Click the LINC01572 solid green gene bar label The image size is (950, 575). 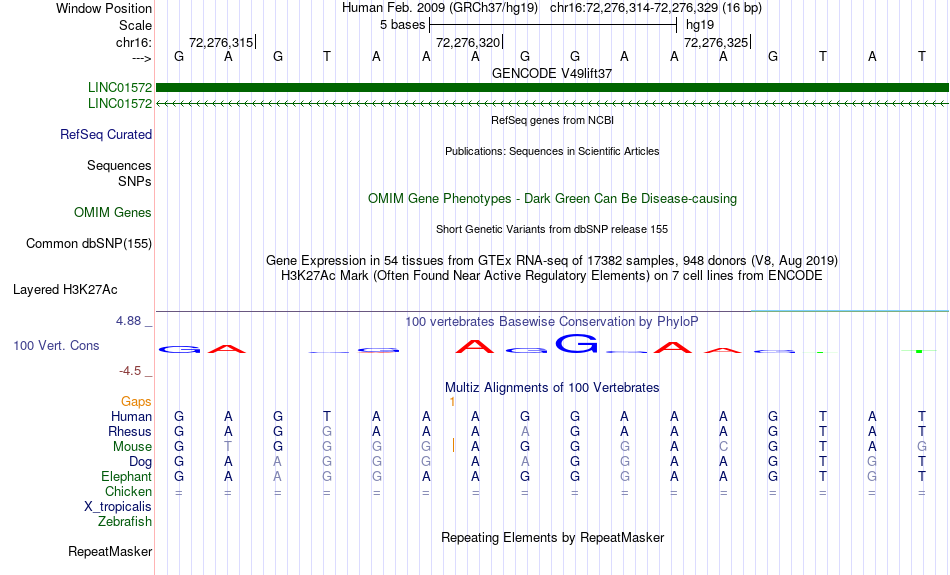point(120,88)
